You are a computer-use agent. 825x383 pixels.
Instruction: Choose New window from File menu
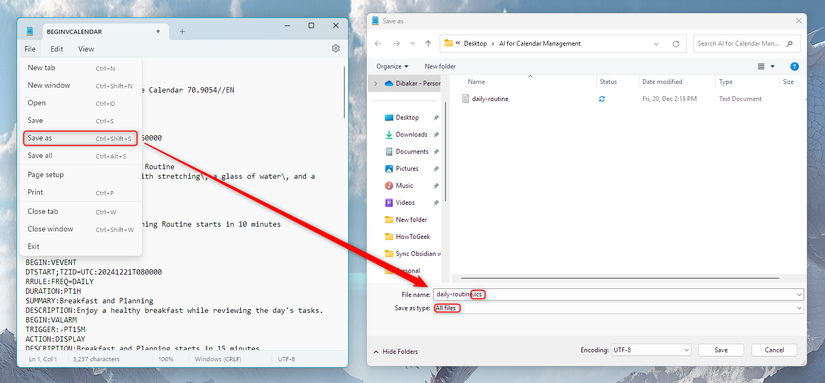81,85
